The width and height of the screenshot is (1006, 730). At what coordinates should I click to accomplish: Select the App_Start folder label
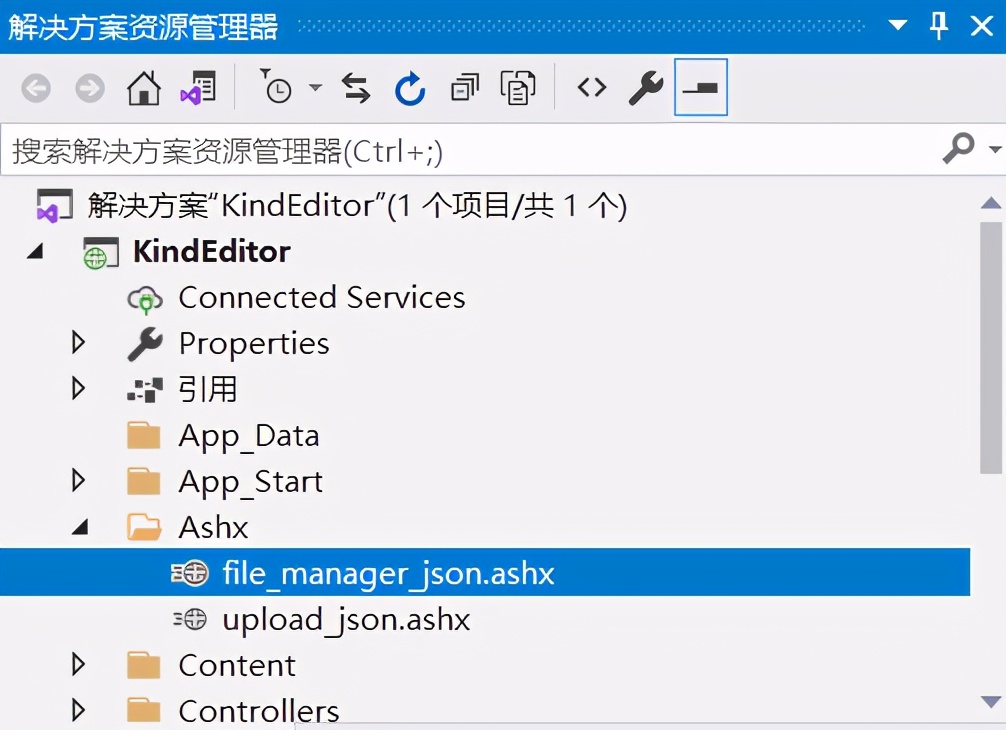tap(251, 482)
